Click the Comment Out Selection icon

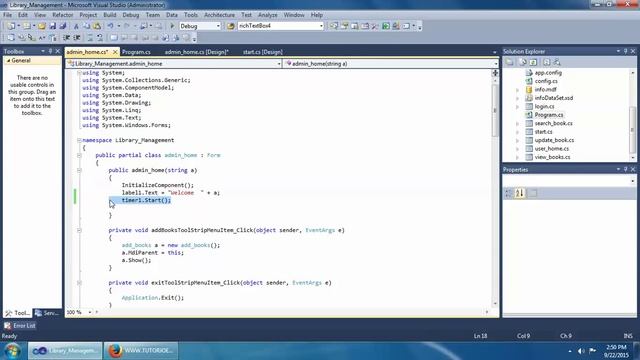click(x=90, y=38)
